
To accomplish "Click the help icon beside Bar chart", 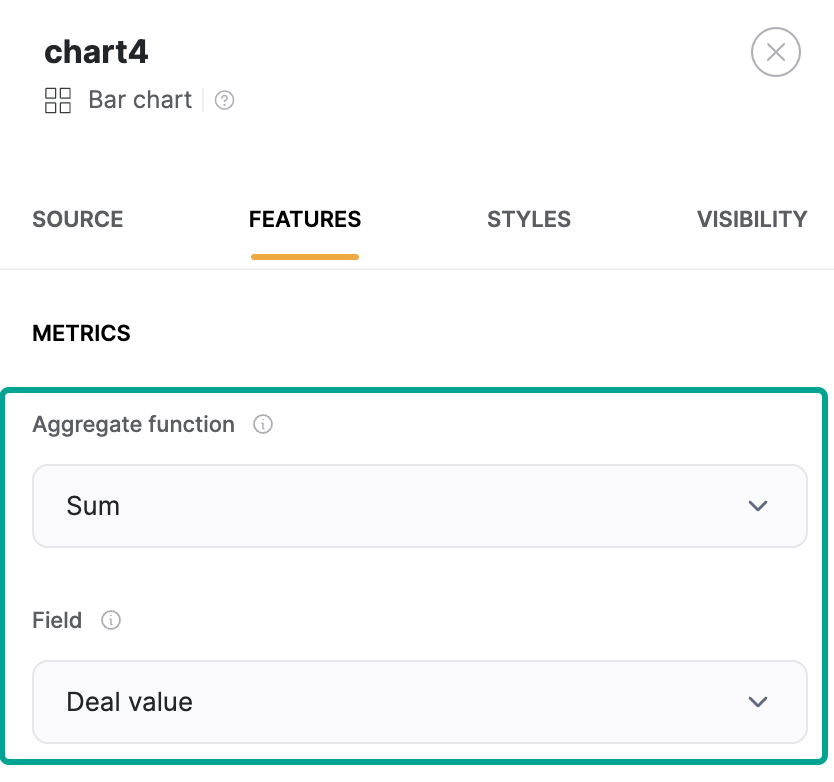I will tap(225, 100).
